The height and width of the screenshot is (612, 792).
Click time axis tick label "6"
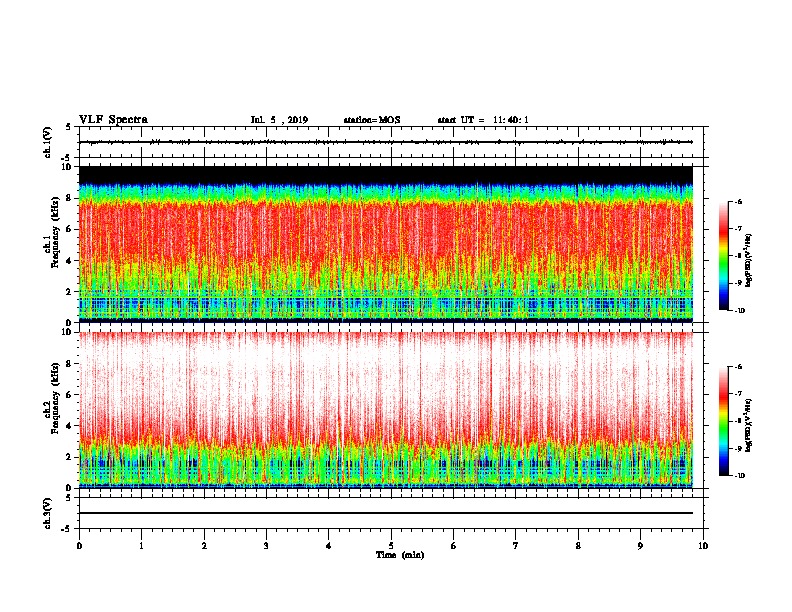coord(454,546)
